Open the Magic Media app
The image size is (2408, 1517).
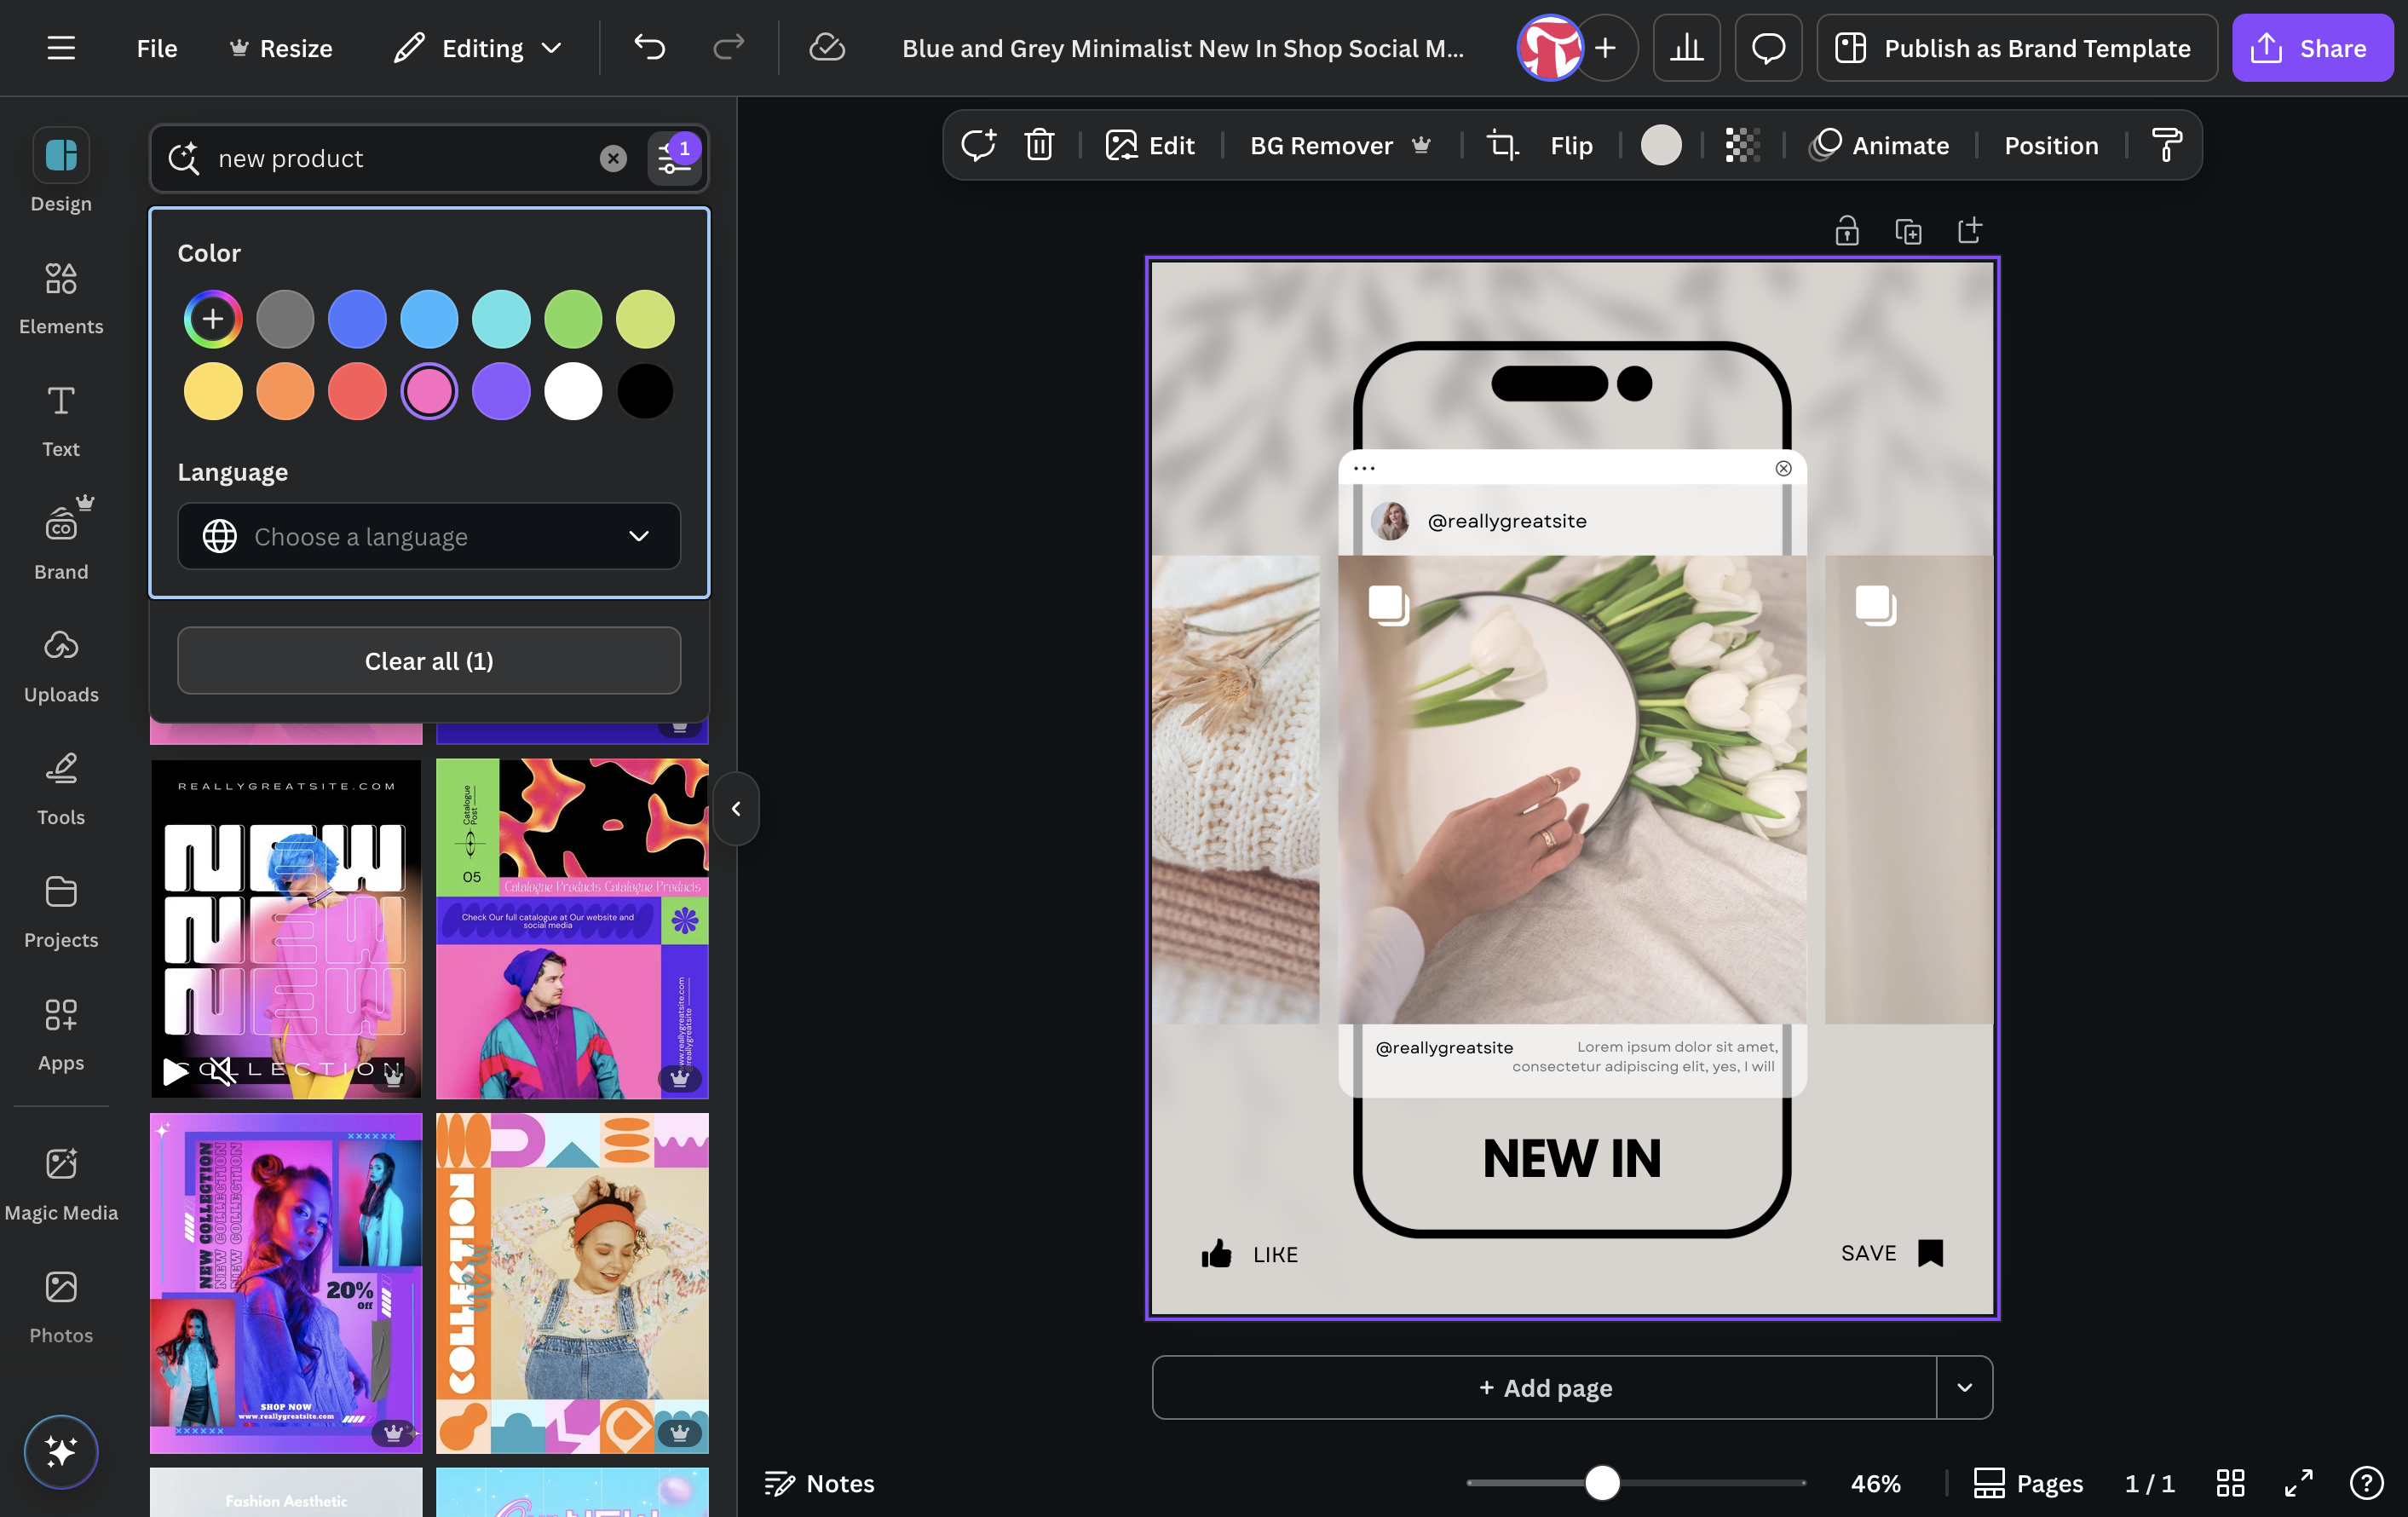[61, 1183]
